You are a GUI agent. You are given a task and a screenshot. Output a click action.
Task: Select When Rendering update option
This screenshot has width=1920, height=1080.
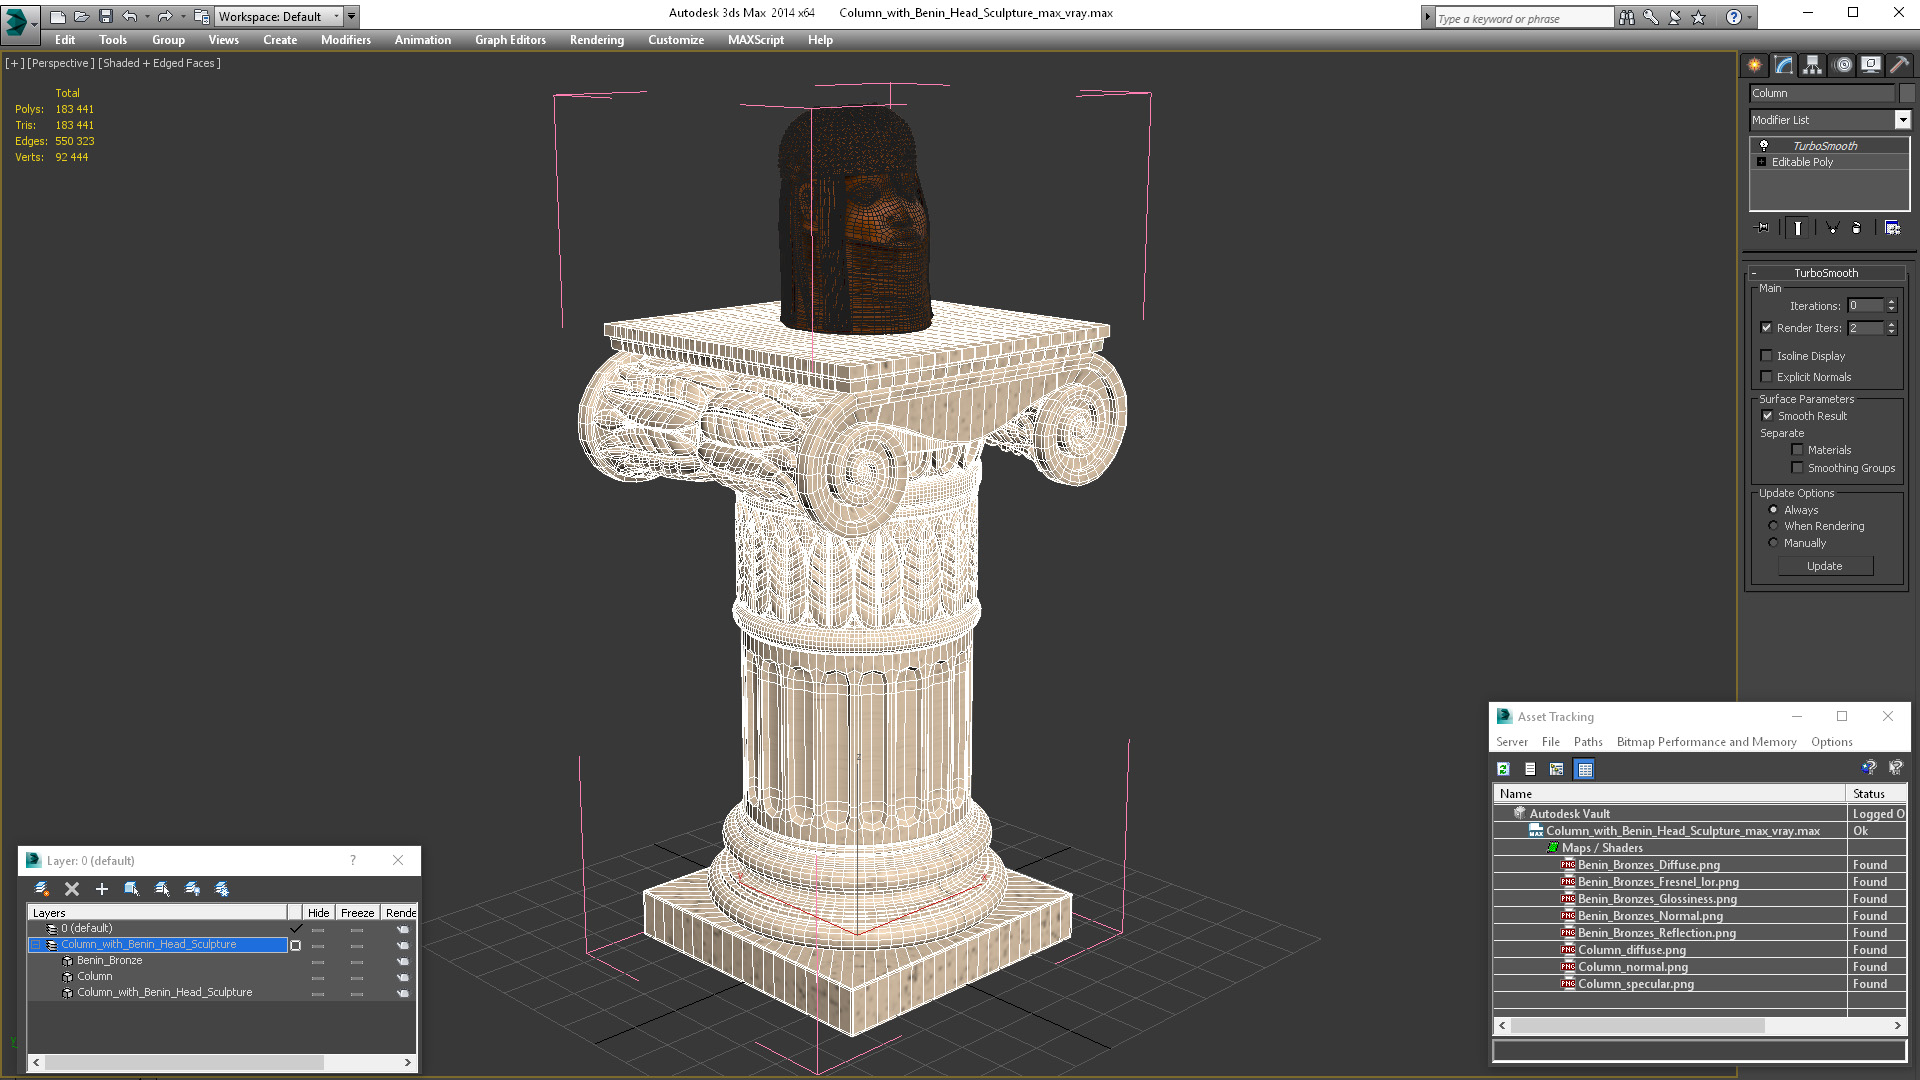click(x=1774, y=526)
